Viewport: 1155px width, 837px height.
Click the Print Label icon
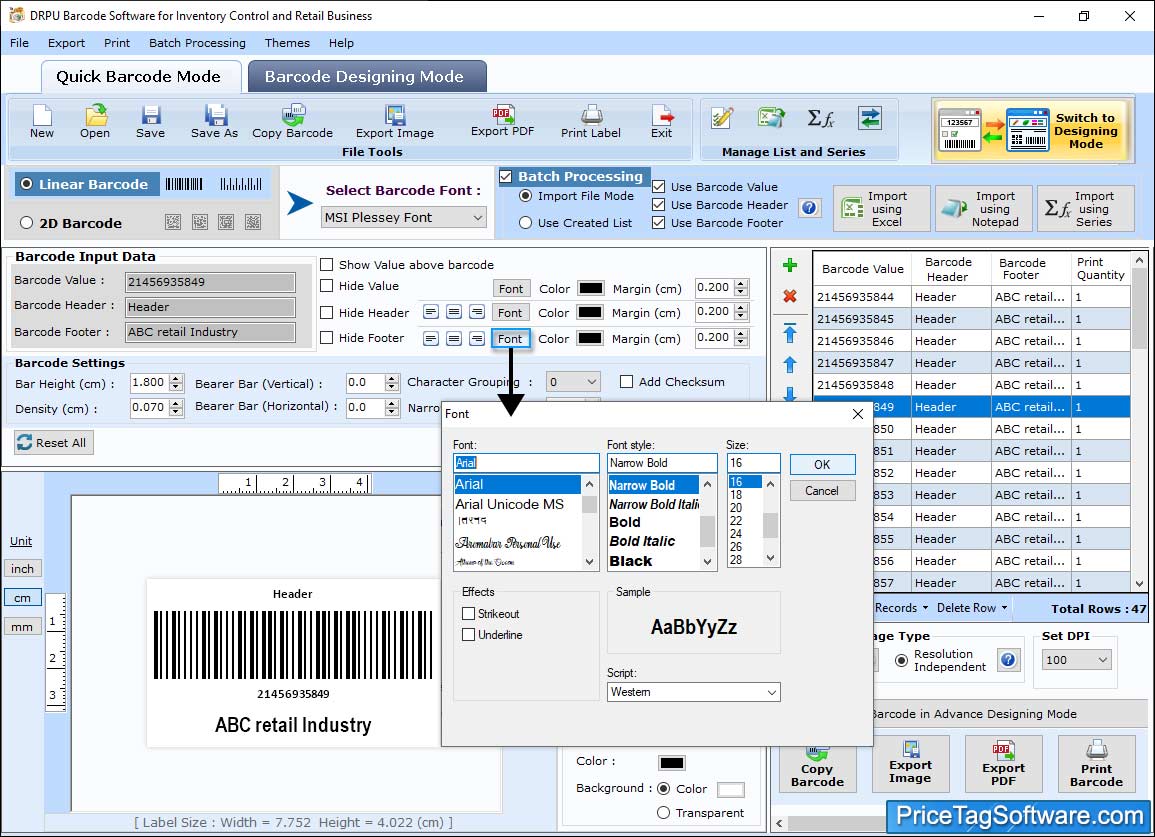tap(591, 121)
